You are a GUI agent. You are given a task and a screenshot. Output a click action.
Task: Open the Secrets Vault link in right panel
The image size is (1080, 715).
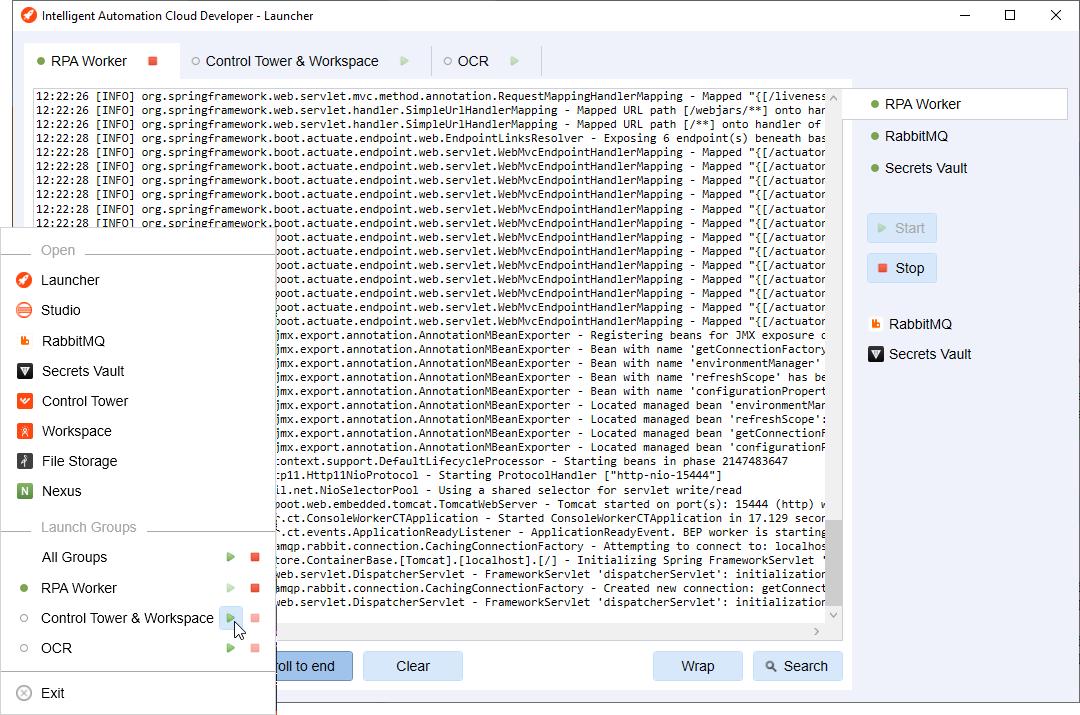(930, 354)
